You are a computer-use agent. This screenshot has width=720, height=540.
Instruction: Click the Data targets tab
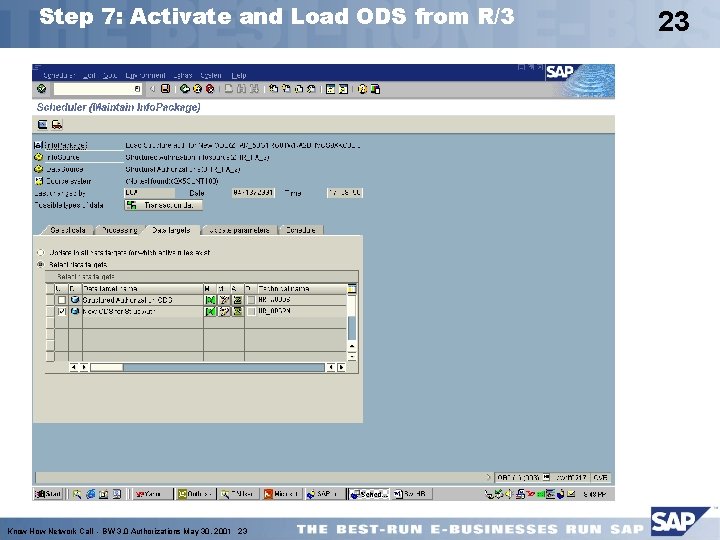(x=171, y=230)
